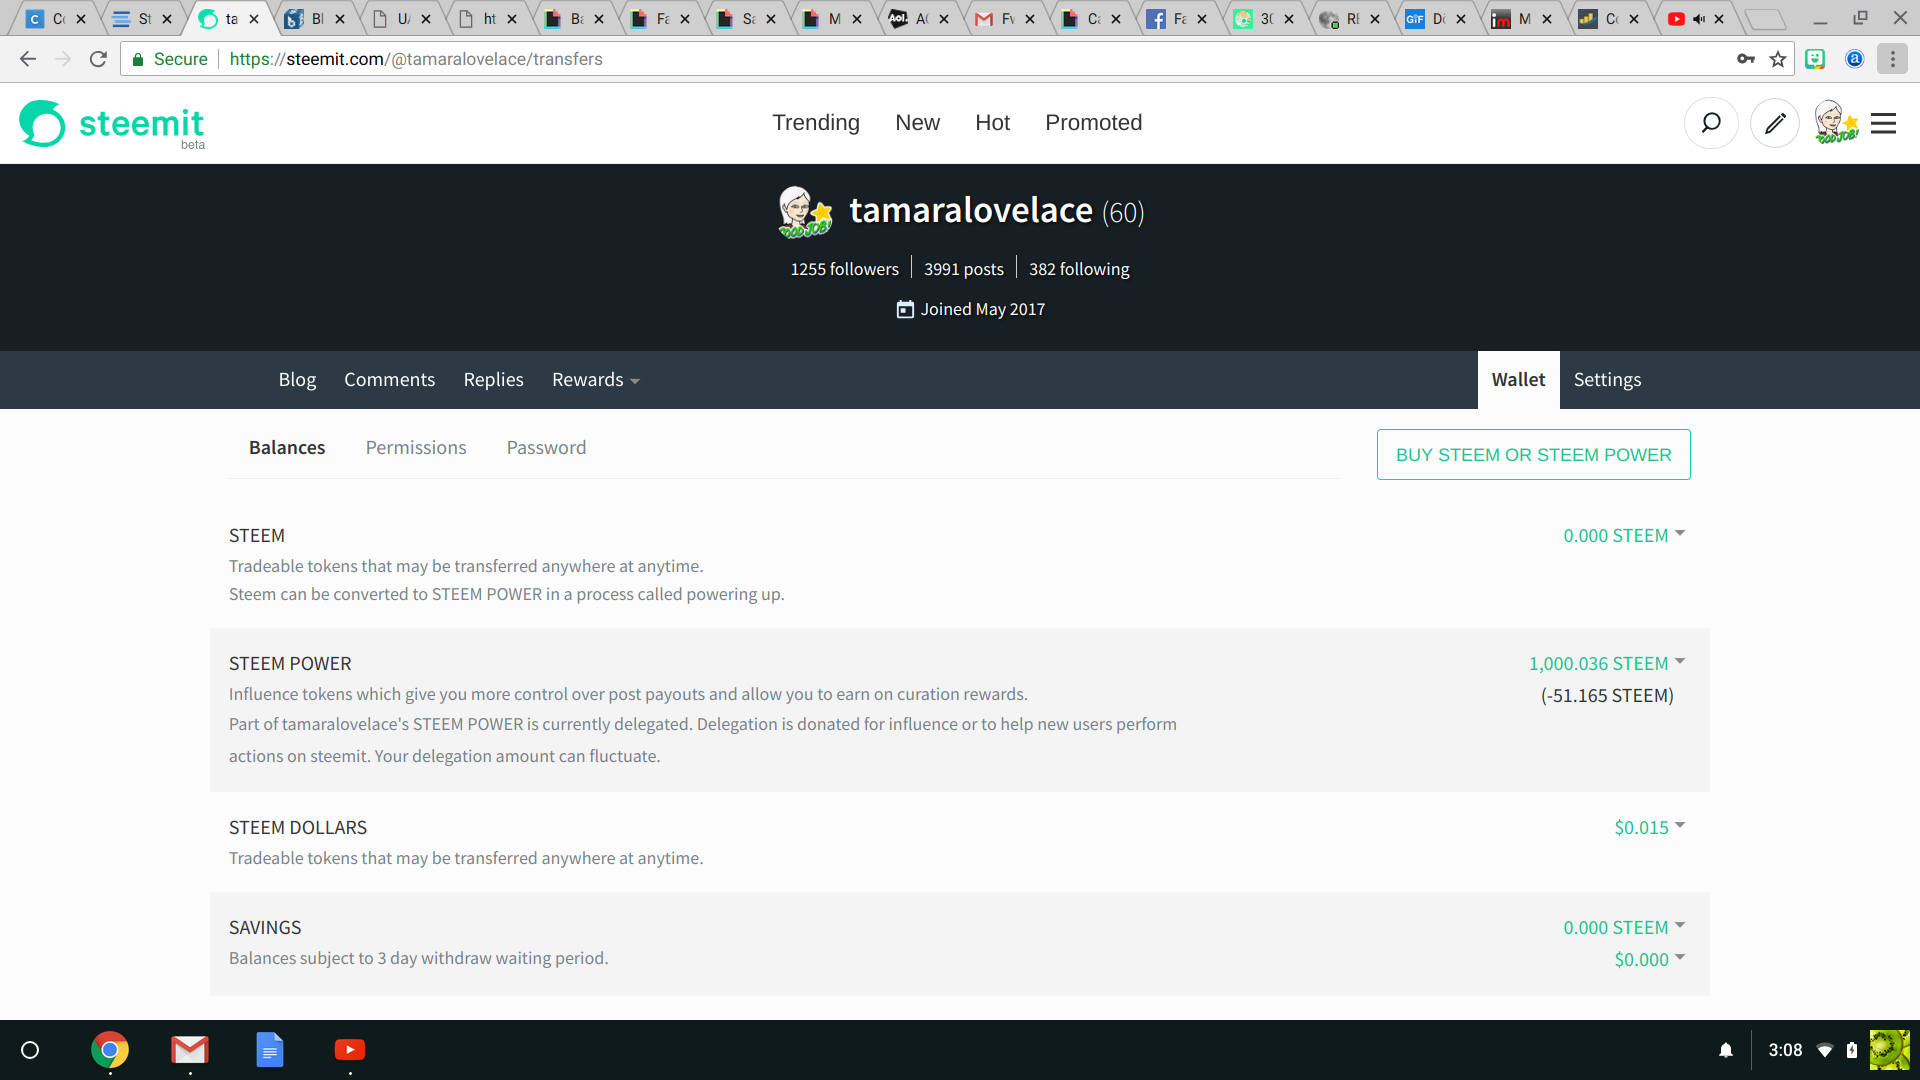Click the browser address bar URL
The height and width of the screenshot is (1080, 1920).
tap(416, 59)
